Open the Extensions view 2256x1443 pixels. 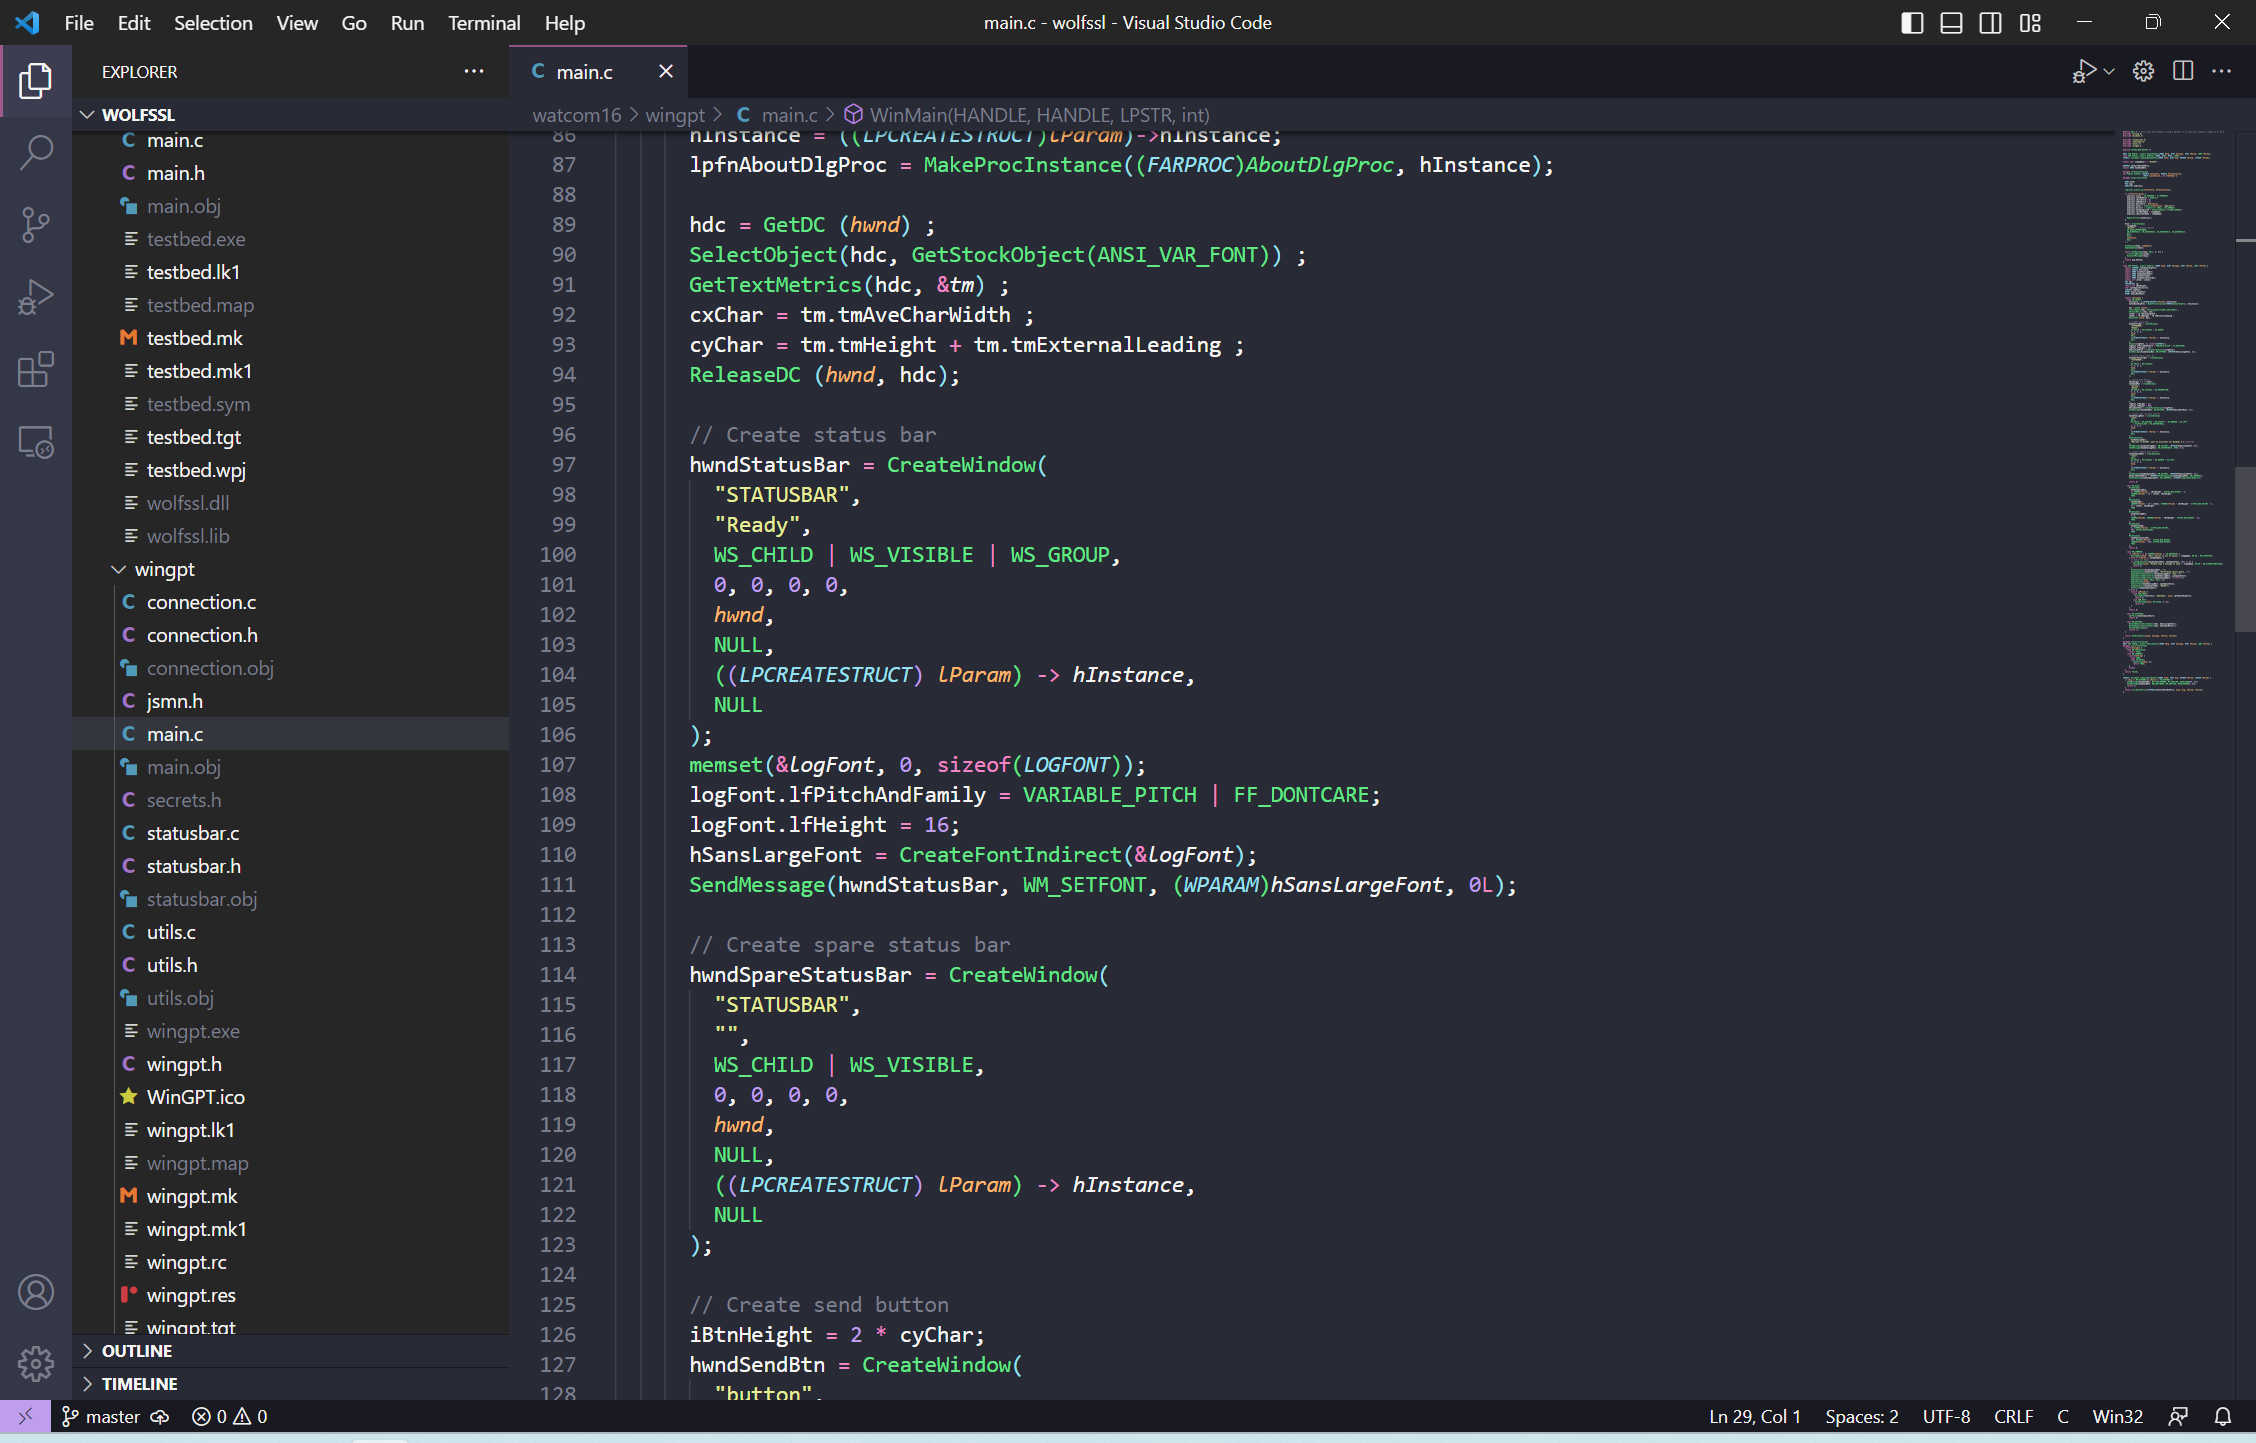click(x=36, y=369)
